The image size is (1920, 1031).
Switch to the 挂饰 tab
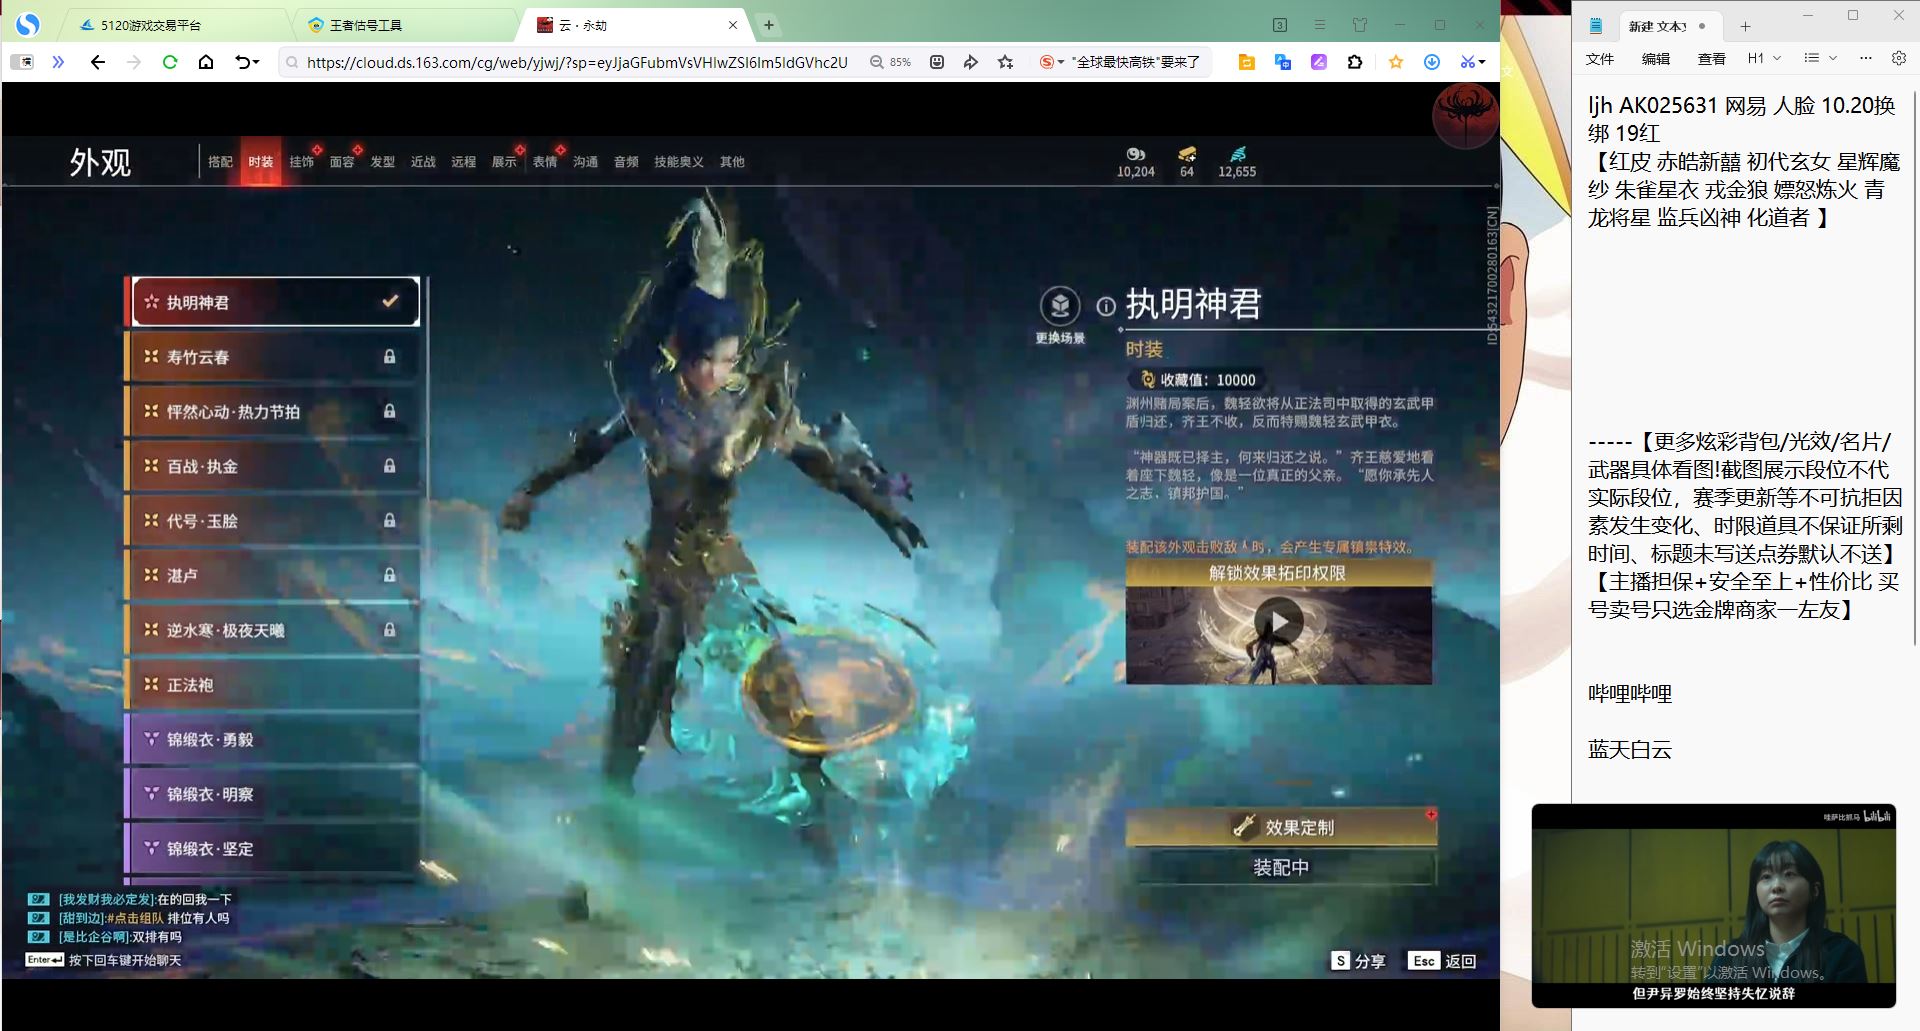pos(301,162)
